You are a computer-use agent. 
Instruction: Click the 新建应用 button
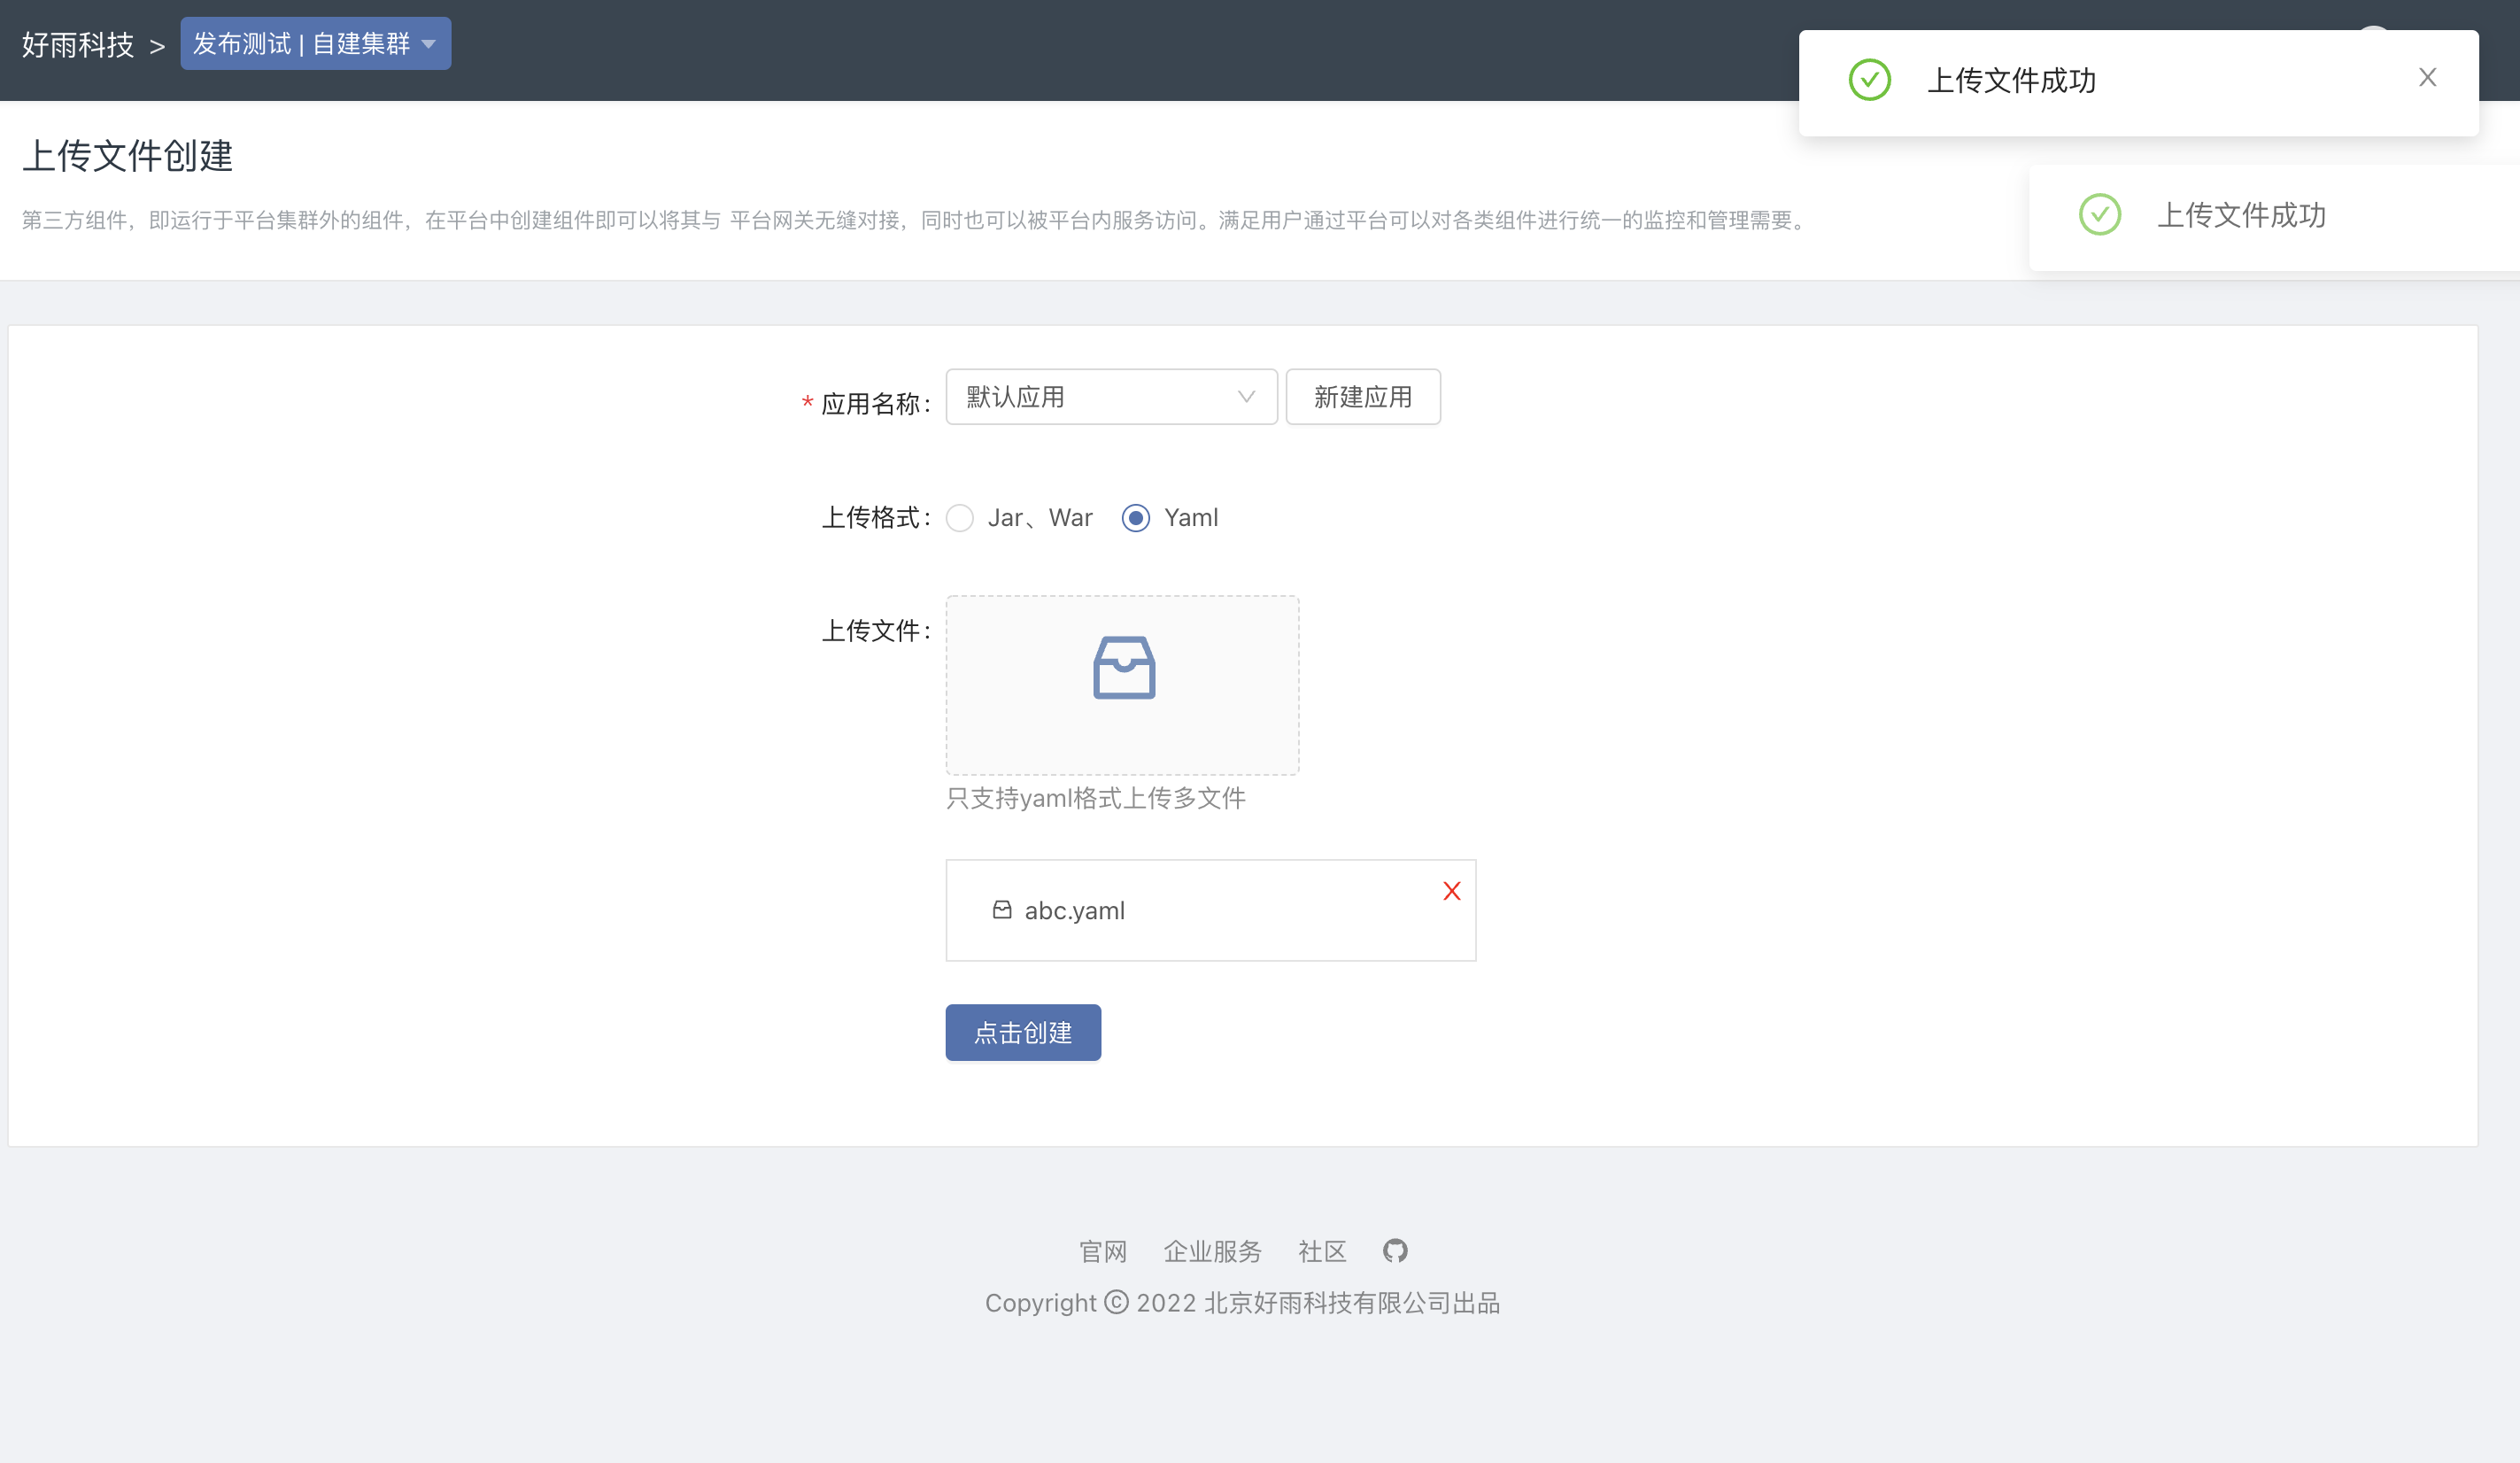click(x=1363, y=397)
